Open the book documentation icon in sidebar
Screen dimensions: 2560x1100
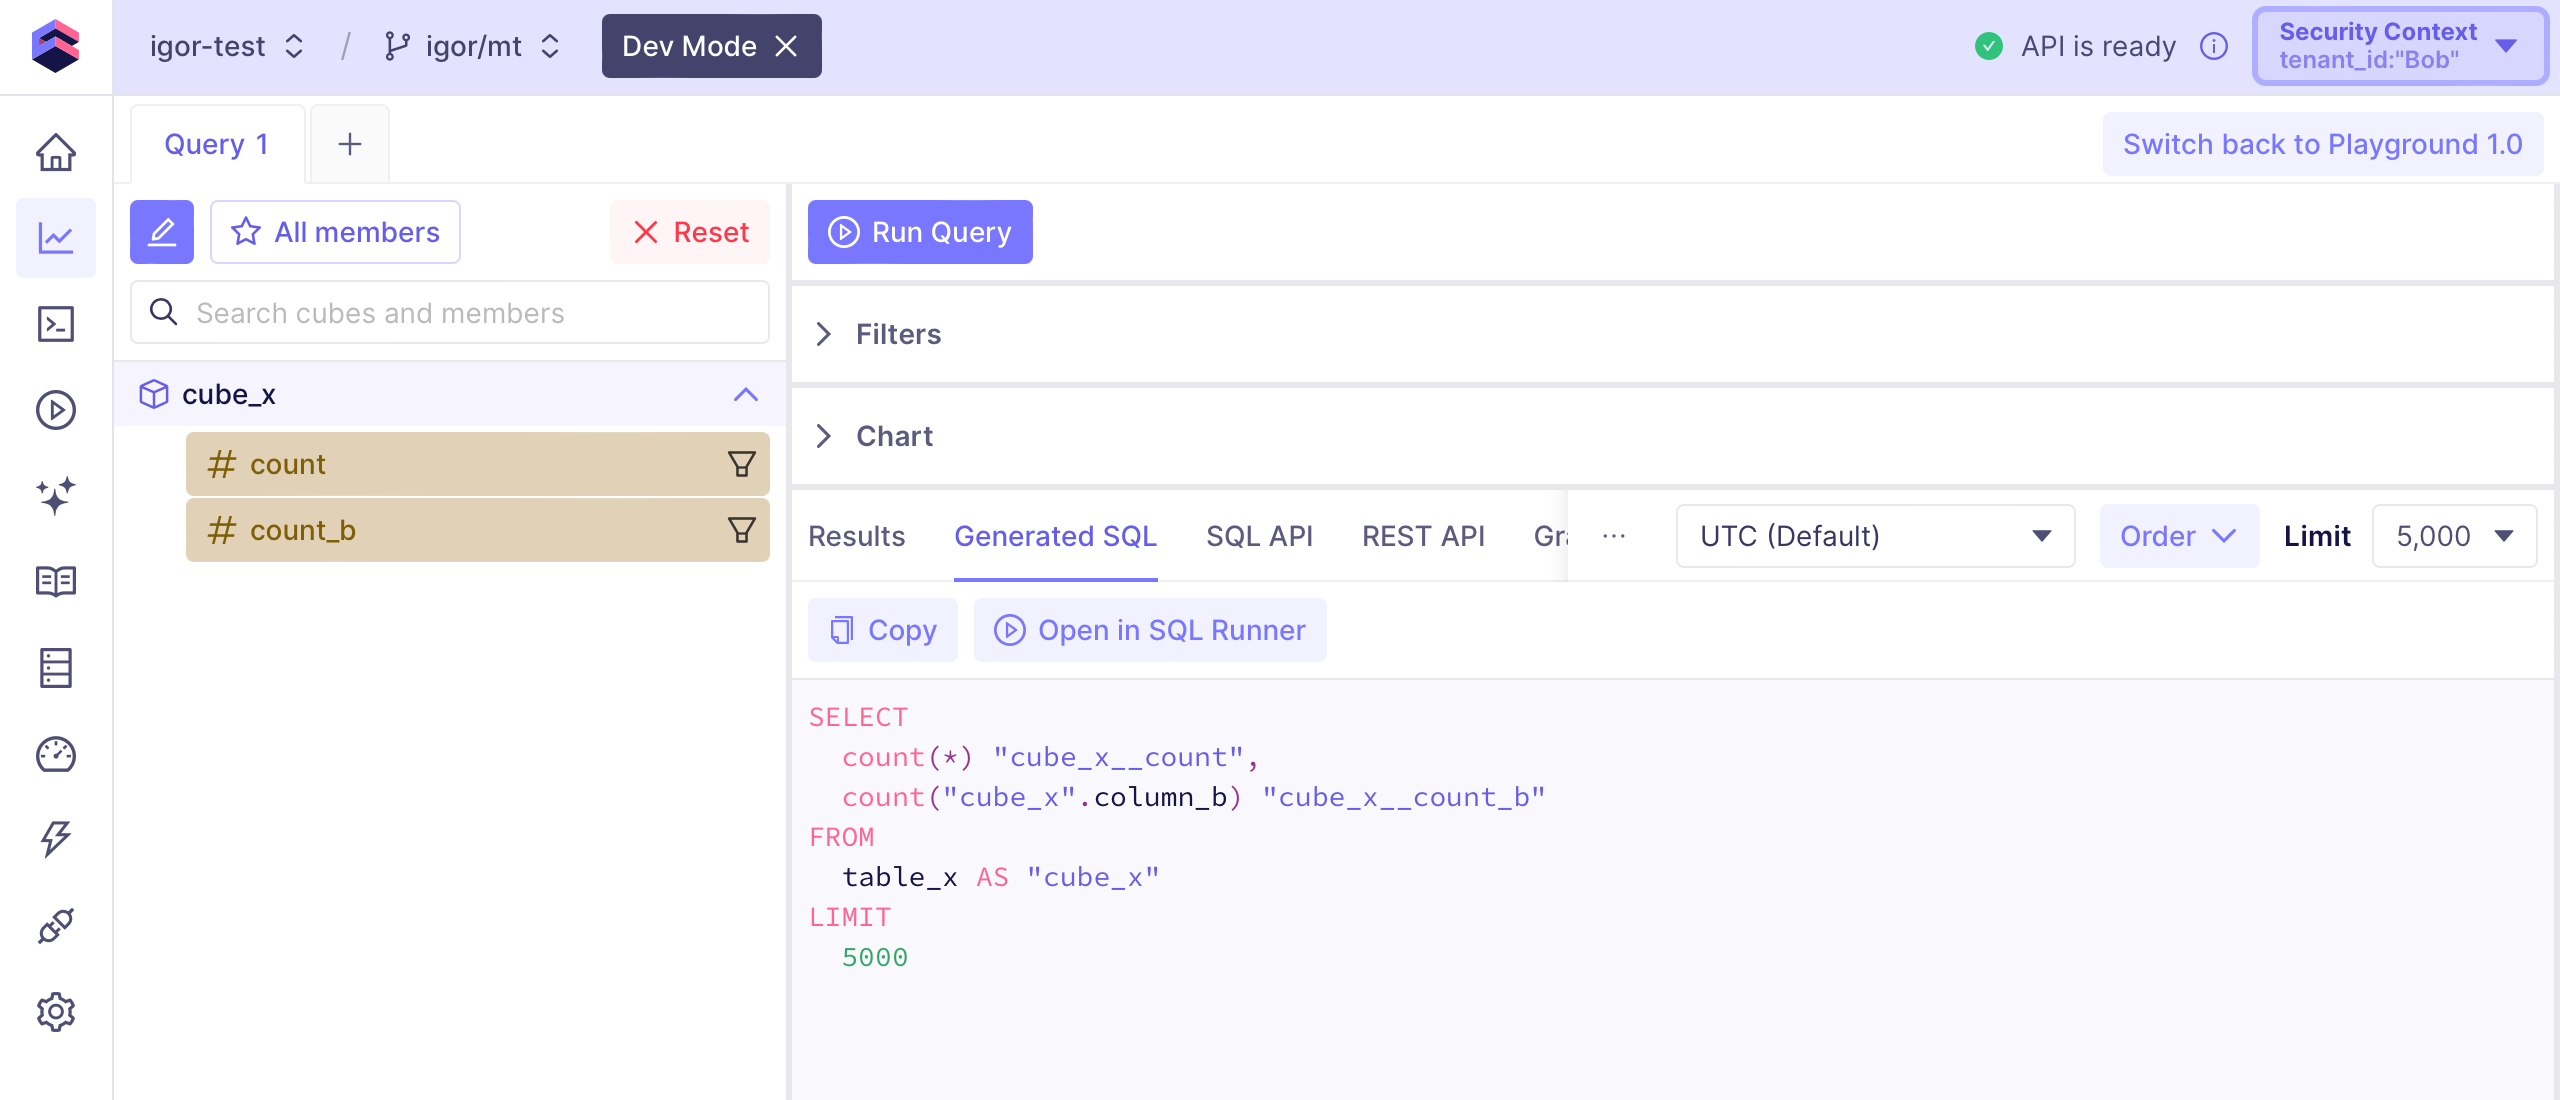click(56, 581)
